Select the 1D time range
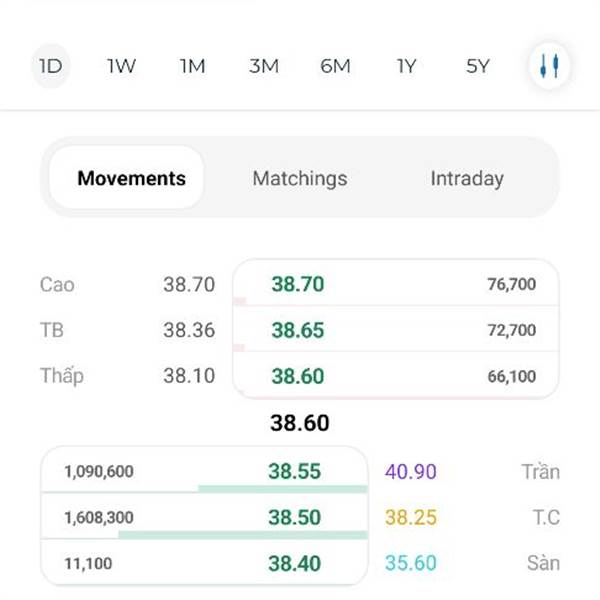This screenshot has width=600, height=600. point(51,66)
